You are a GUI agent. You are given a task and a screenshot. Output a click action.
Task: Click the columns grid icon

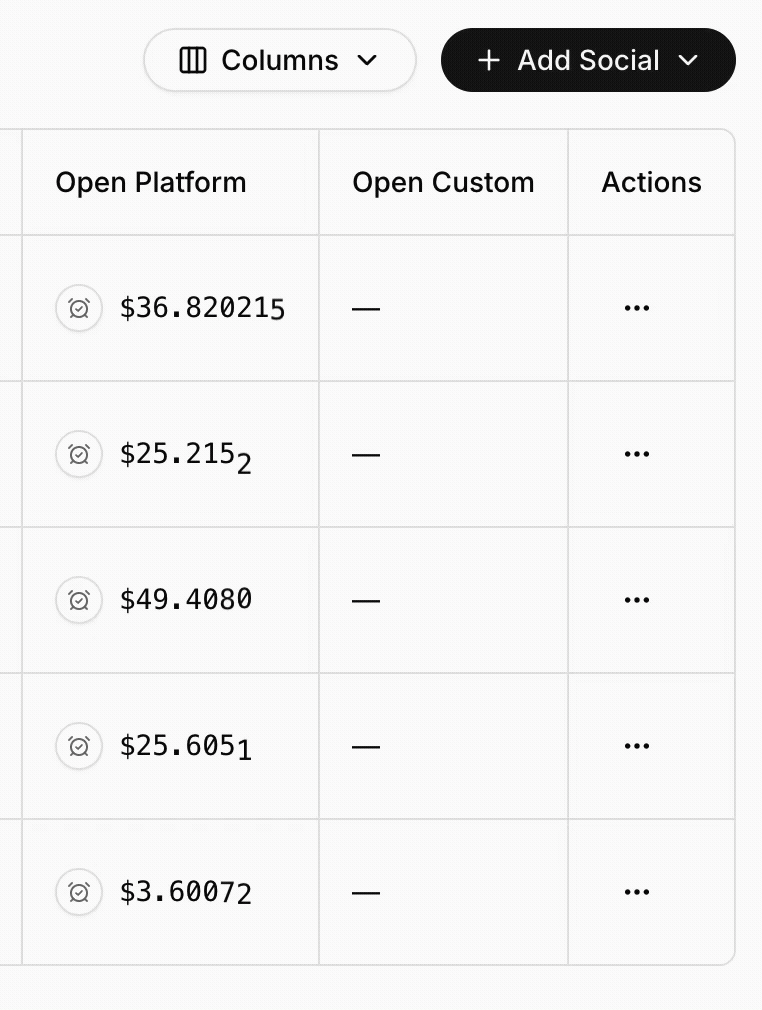coord(192,60)
